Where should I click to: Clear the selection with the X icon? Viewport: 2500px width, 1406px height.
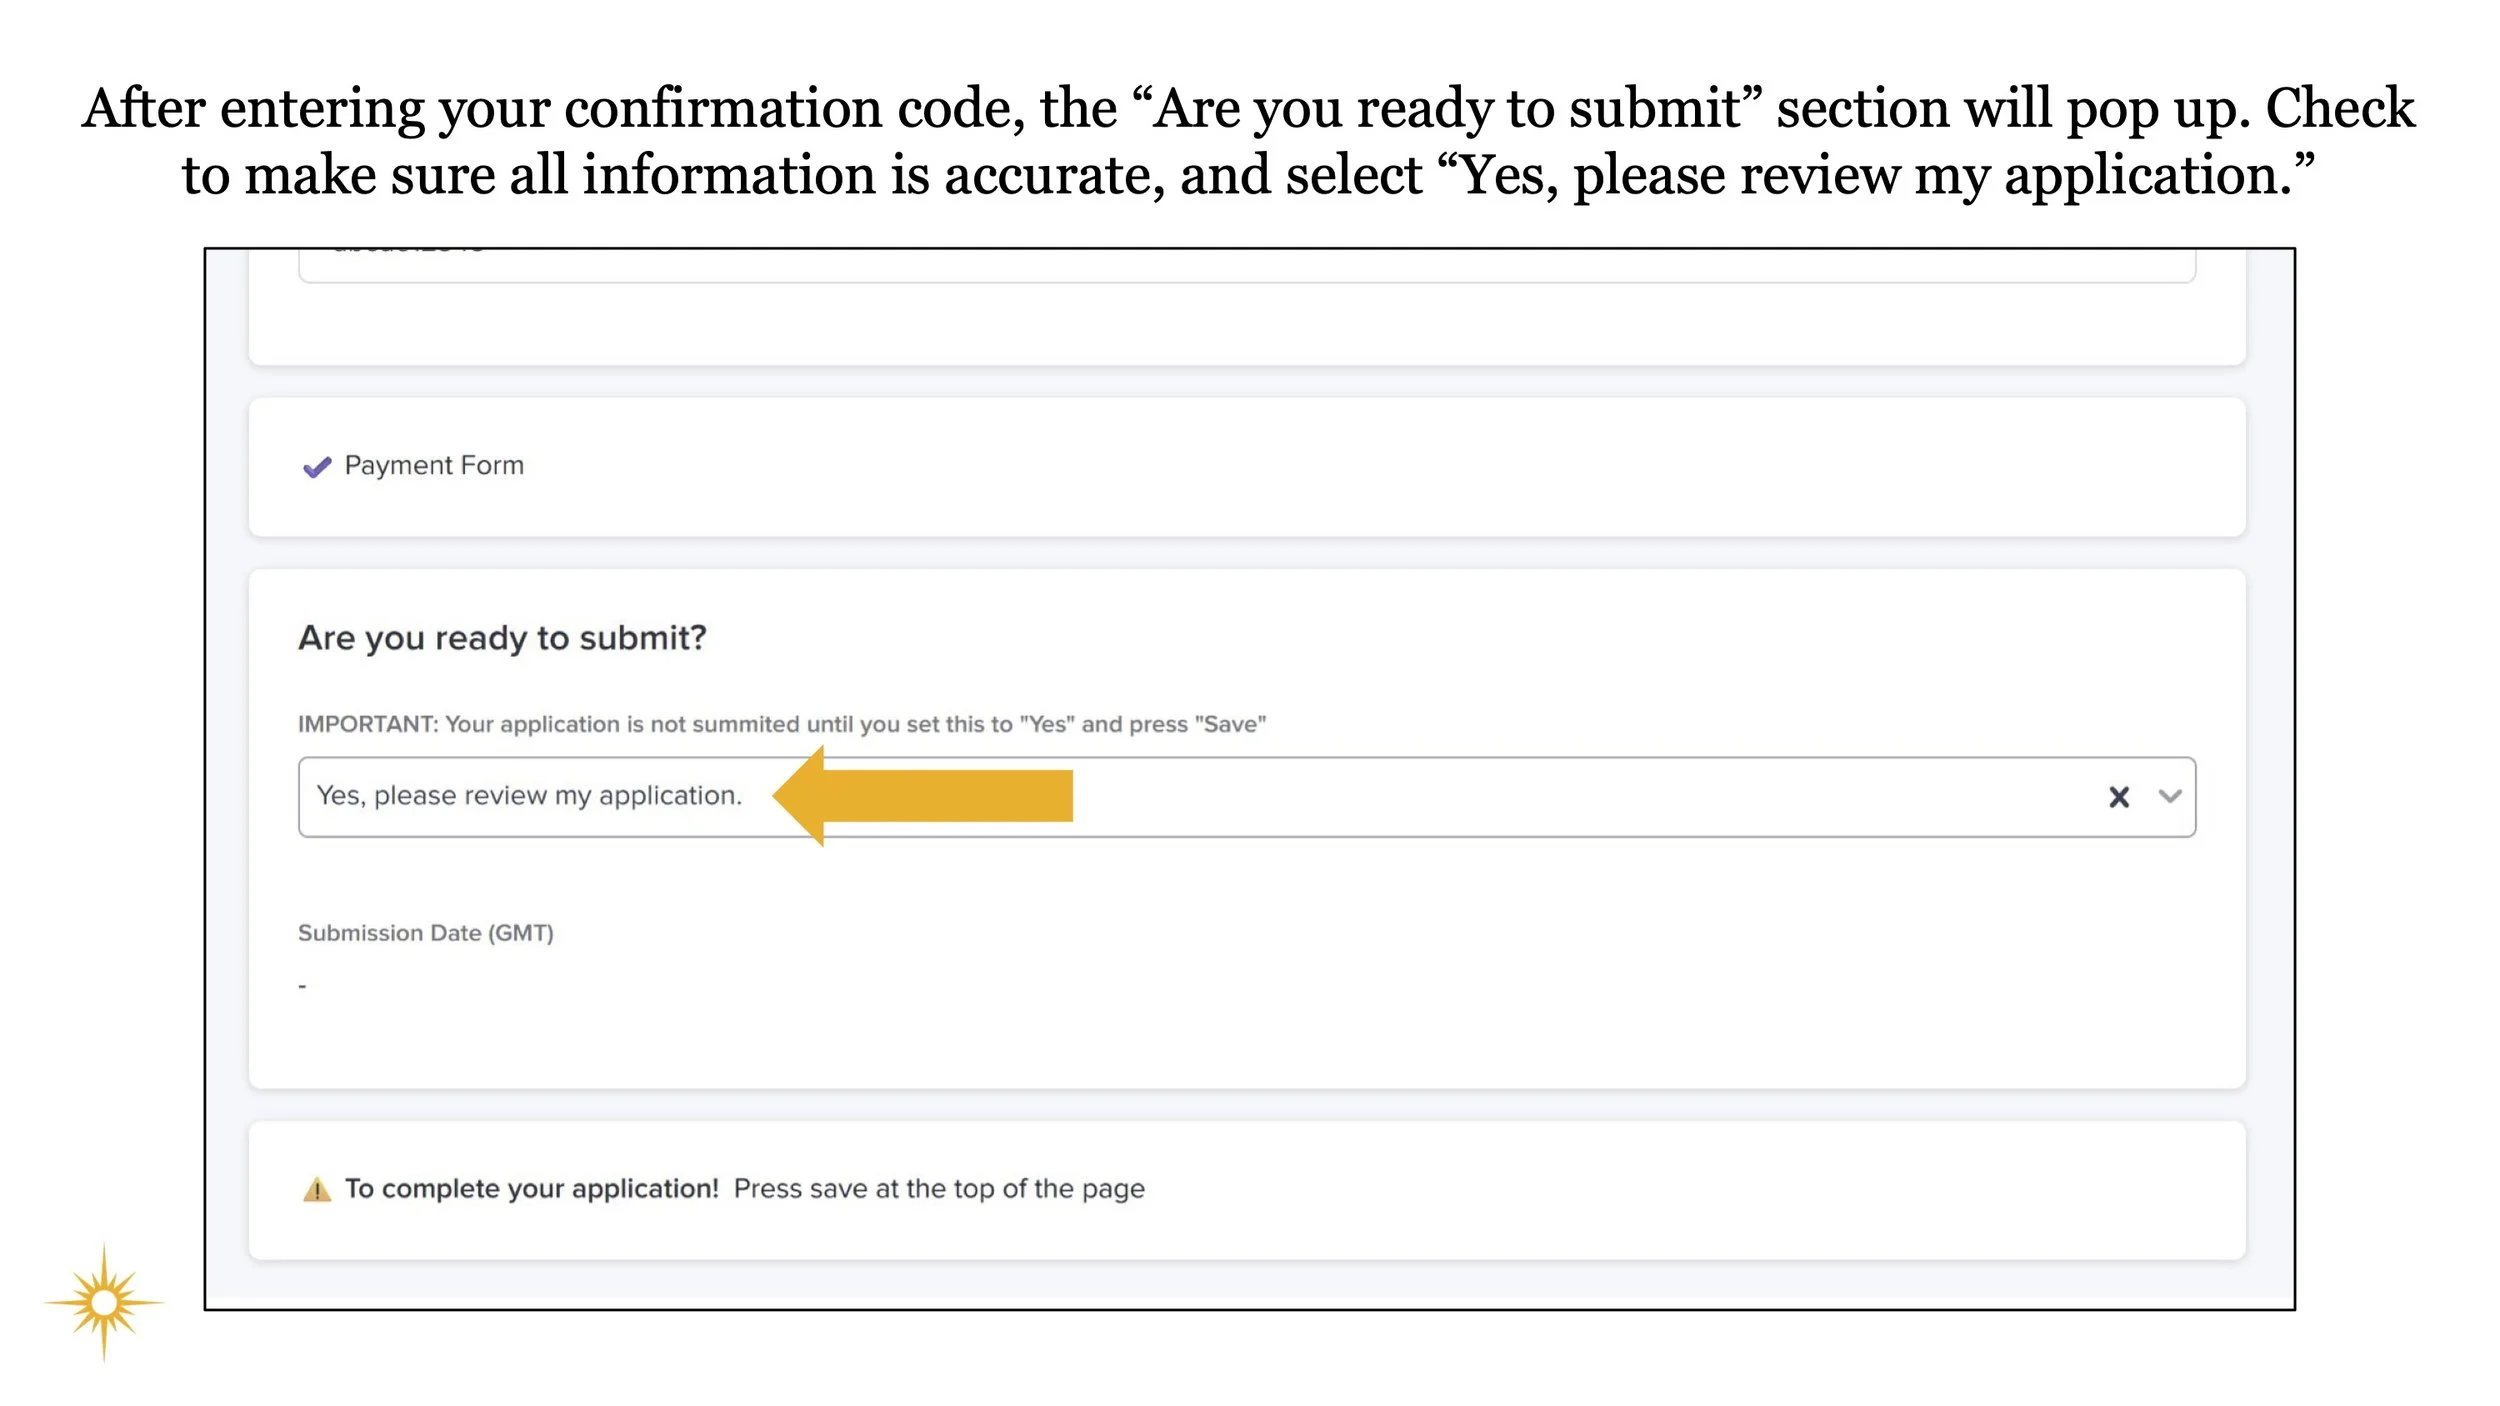[x=2118, y=797]
